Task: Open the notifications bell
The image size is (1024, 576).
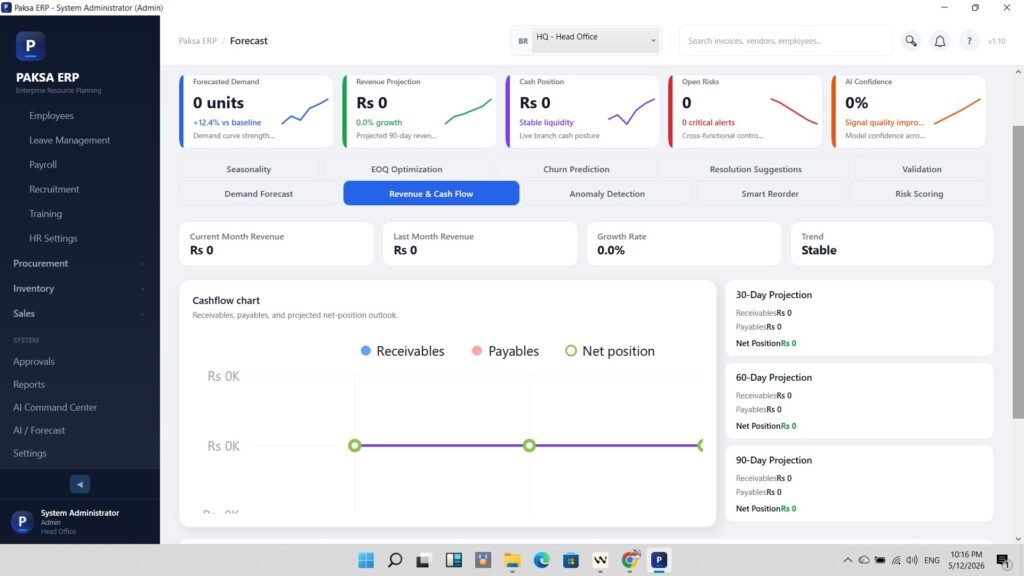Action: coord(940,40)
